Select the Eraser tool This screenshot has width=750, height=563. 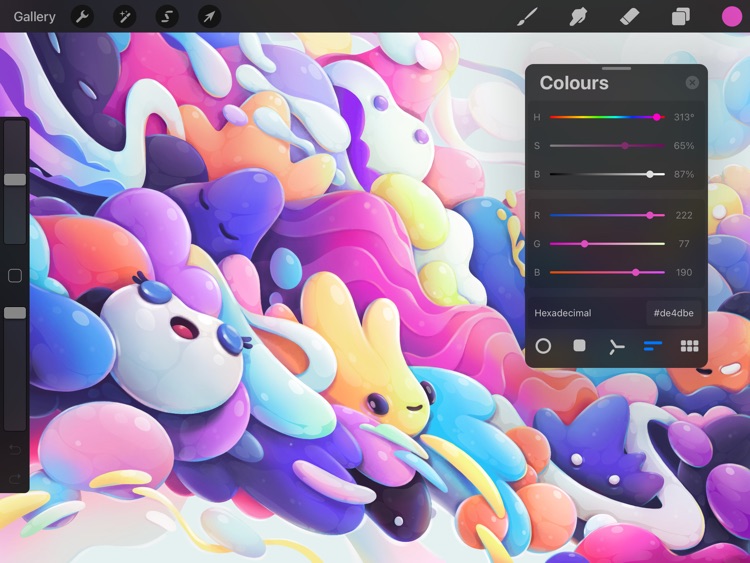point(629,16)
